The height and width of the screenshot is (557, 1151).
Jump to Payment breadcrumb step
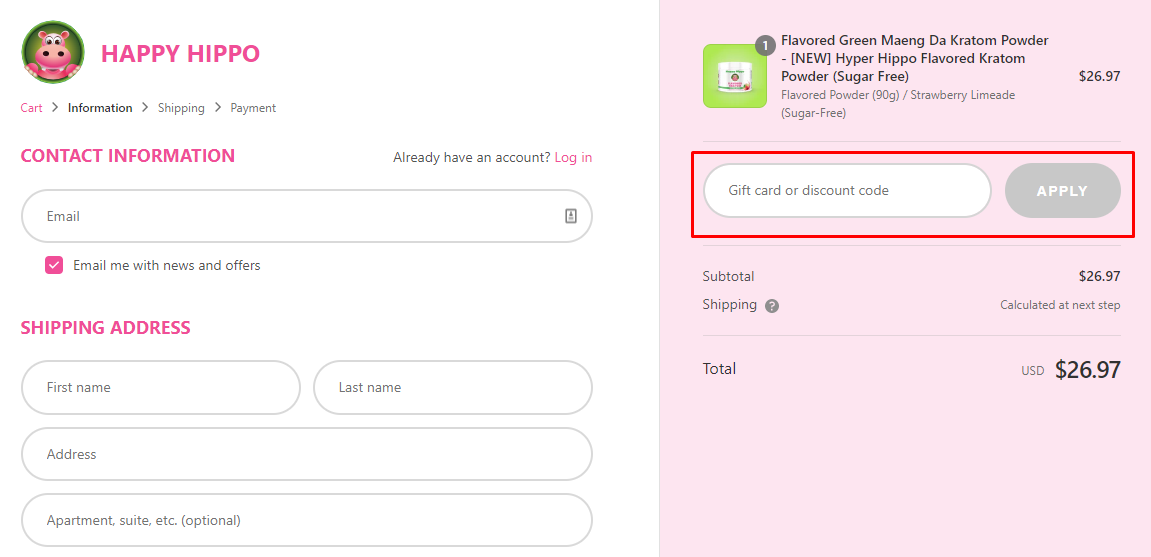pyautogui.click(x=253, y=108)
